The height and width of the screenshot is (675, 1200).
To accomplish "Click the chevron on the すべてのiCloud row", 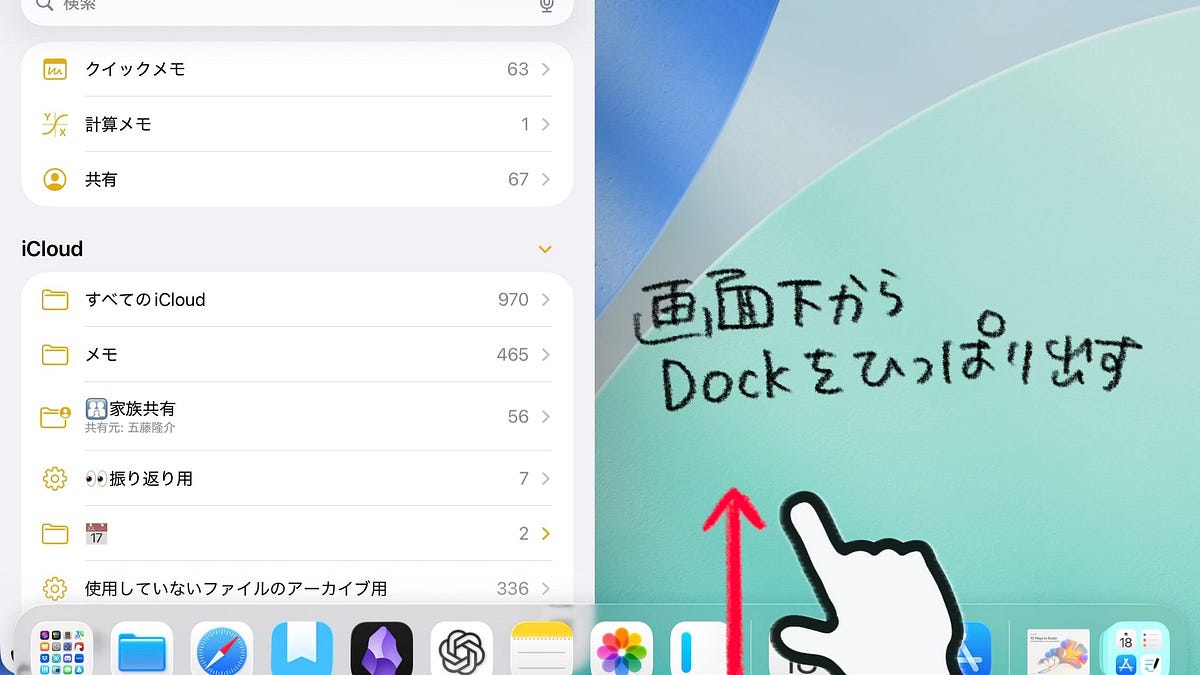I will [546, 299].
